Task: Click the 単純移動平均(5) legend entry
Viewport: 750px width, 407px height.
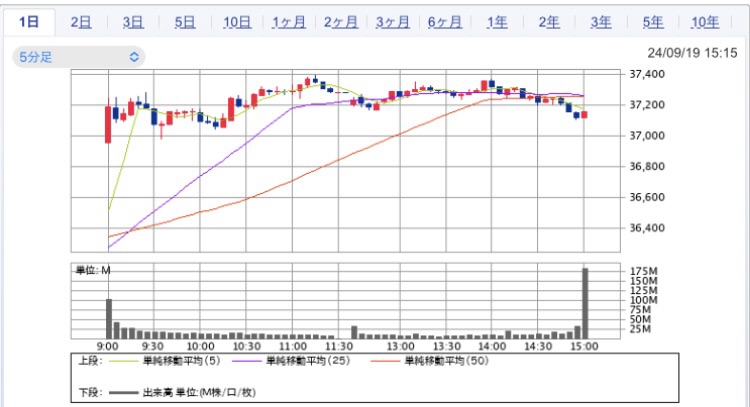Action: [182, 361]
